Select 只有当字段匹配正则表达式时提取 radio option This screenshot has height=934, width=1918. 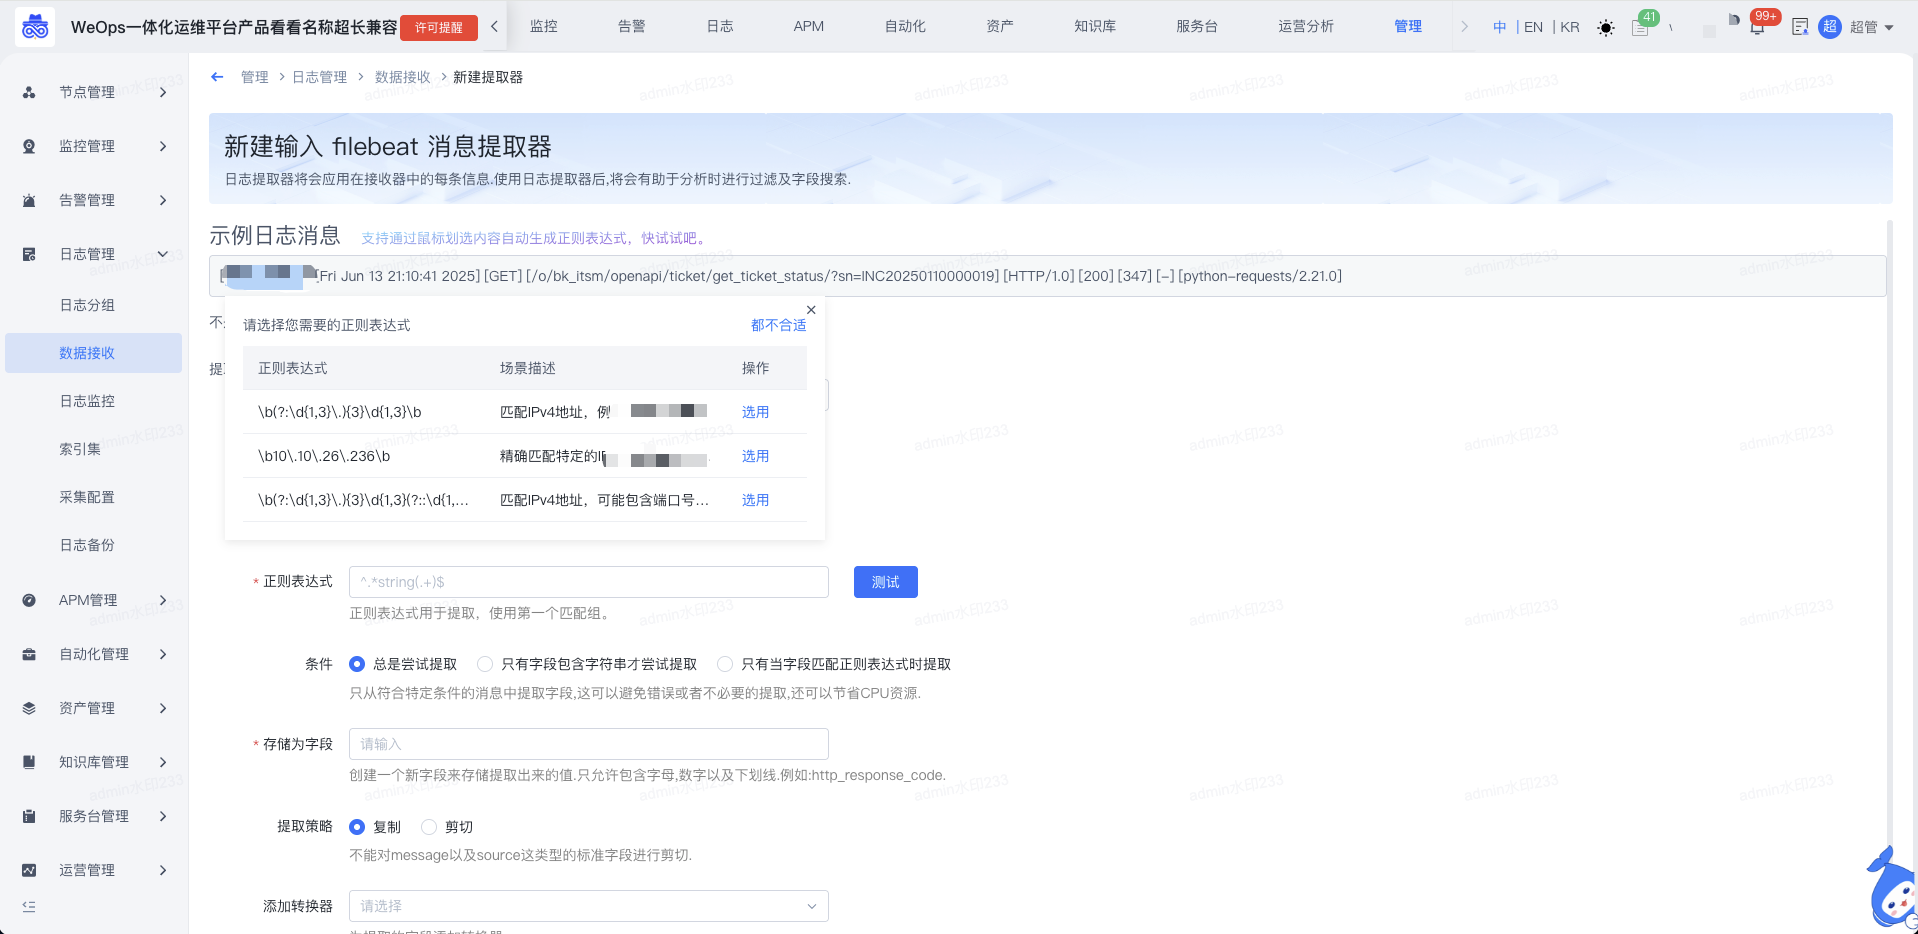pos(725,664)
